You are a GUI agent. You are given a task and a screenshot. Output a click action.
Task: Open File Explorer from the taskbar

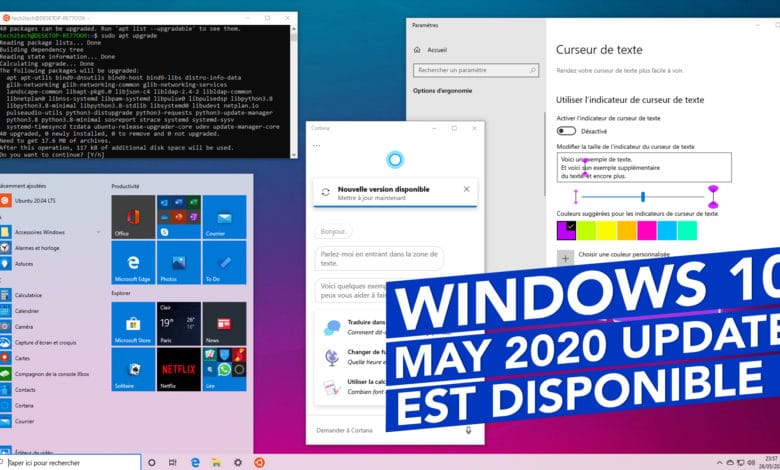point(216,463)
